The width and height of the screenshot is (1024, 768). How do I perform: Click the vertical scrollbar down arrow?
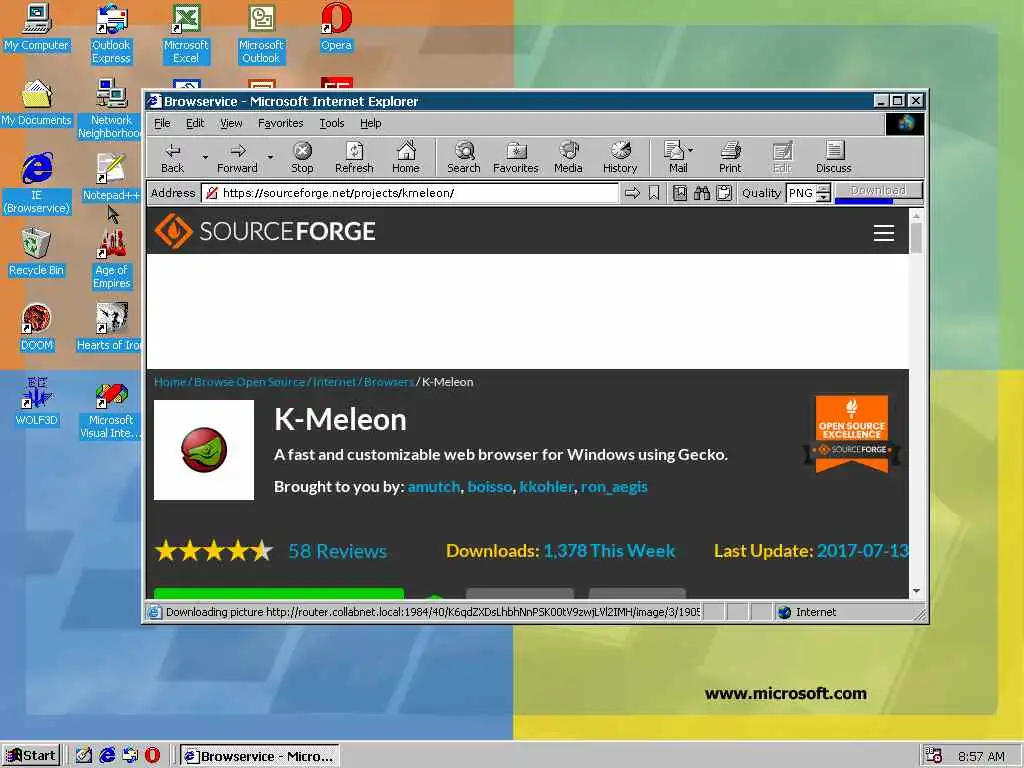pyautogui.click(x=916, y=590)
